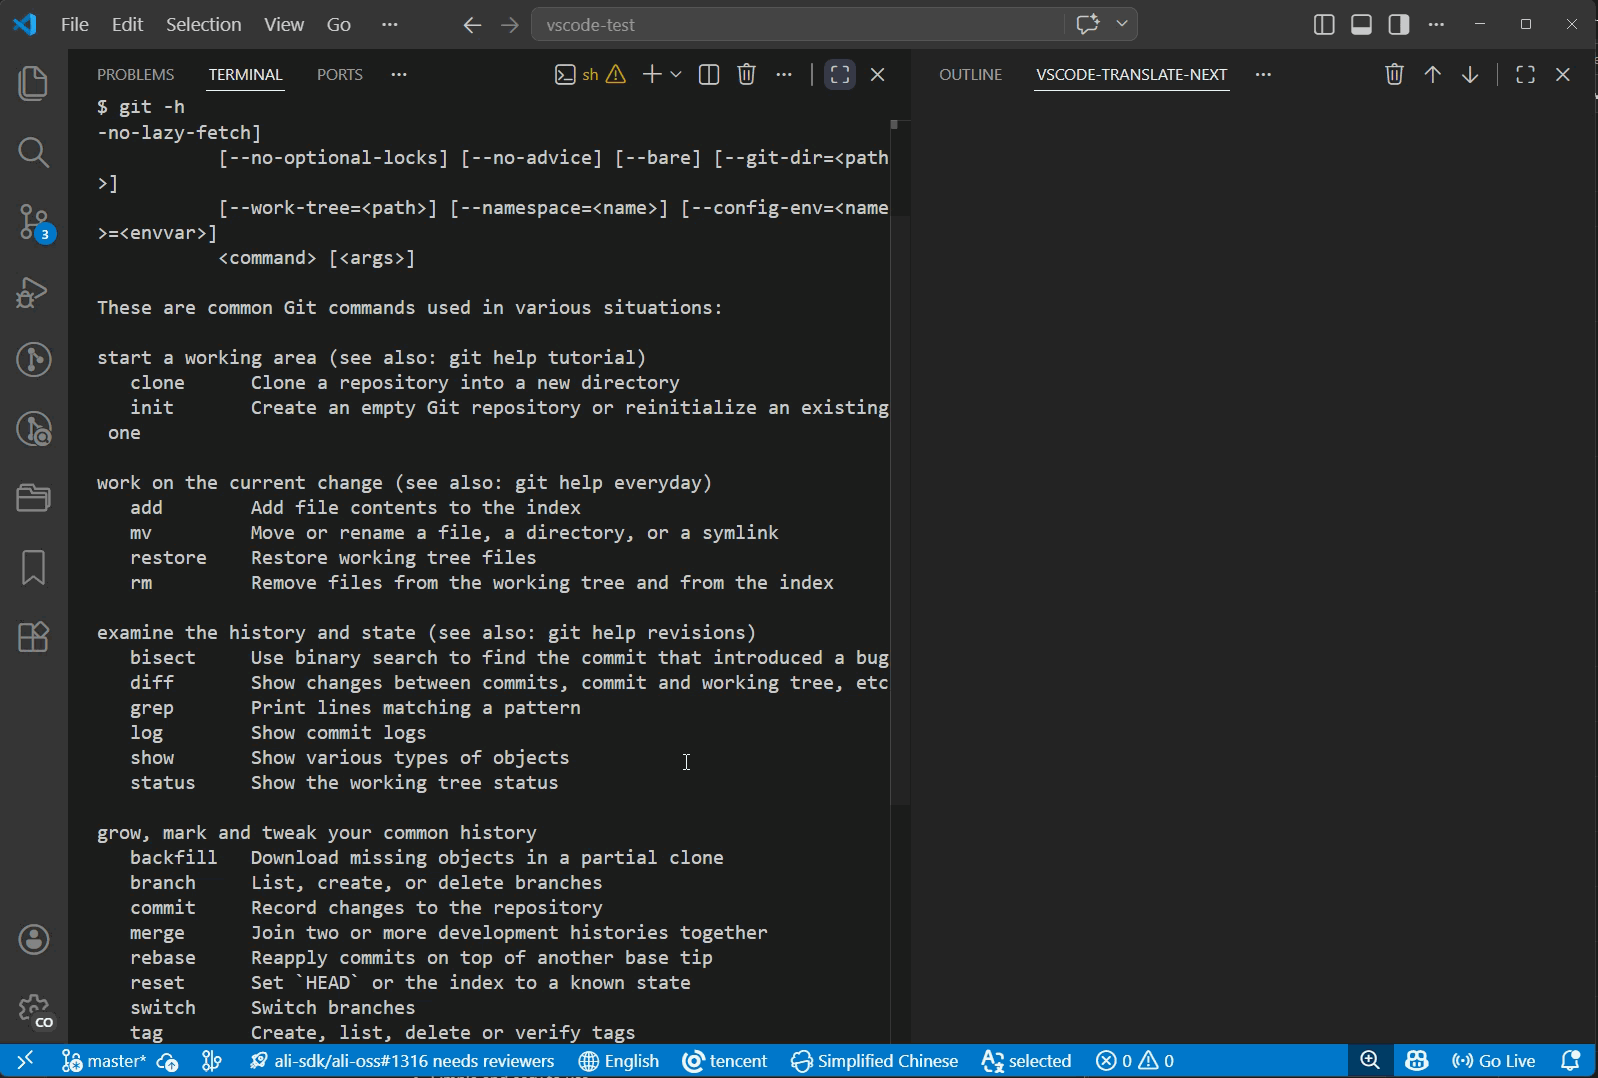The height and width of the screenshot is (1078, 1598).
Task: Switch to the PROBLEMS tab
Action: (135, 74)
